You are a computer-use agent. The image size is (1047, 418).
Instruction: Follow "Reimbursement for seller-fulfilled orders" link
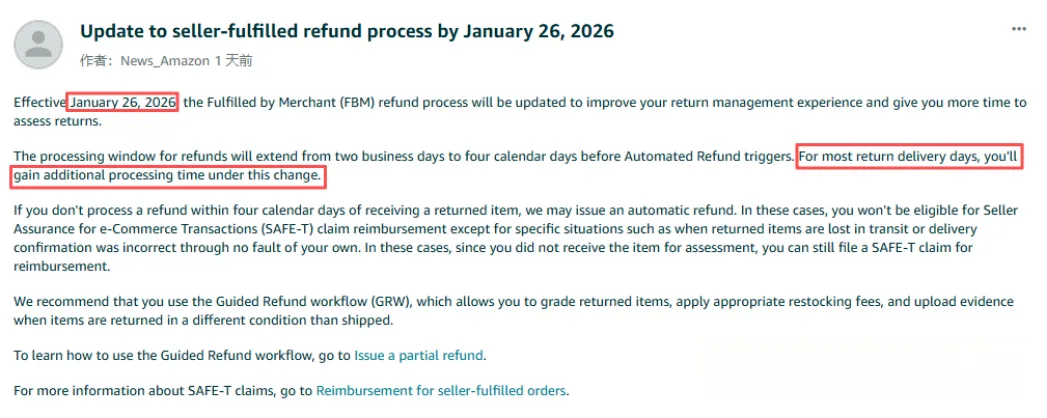[441, 390]
